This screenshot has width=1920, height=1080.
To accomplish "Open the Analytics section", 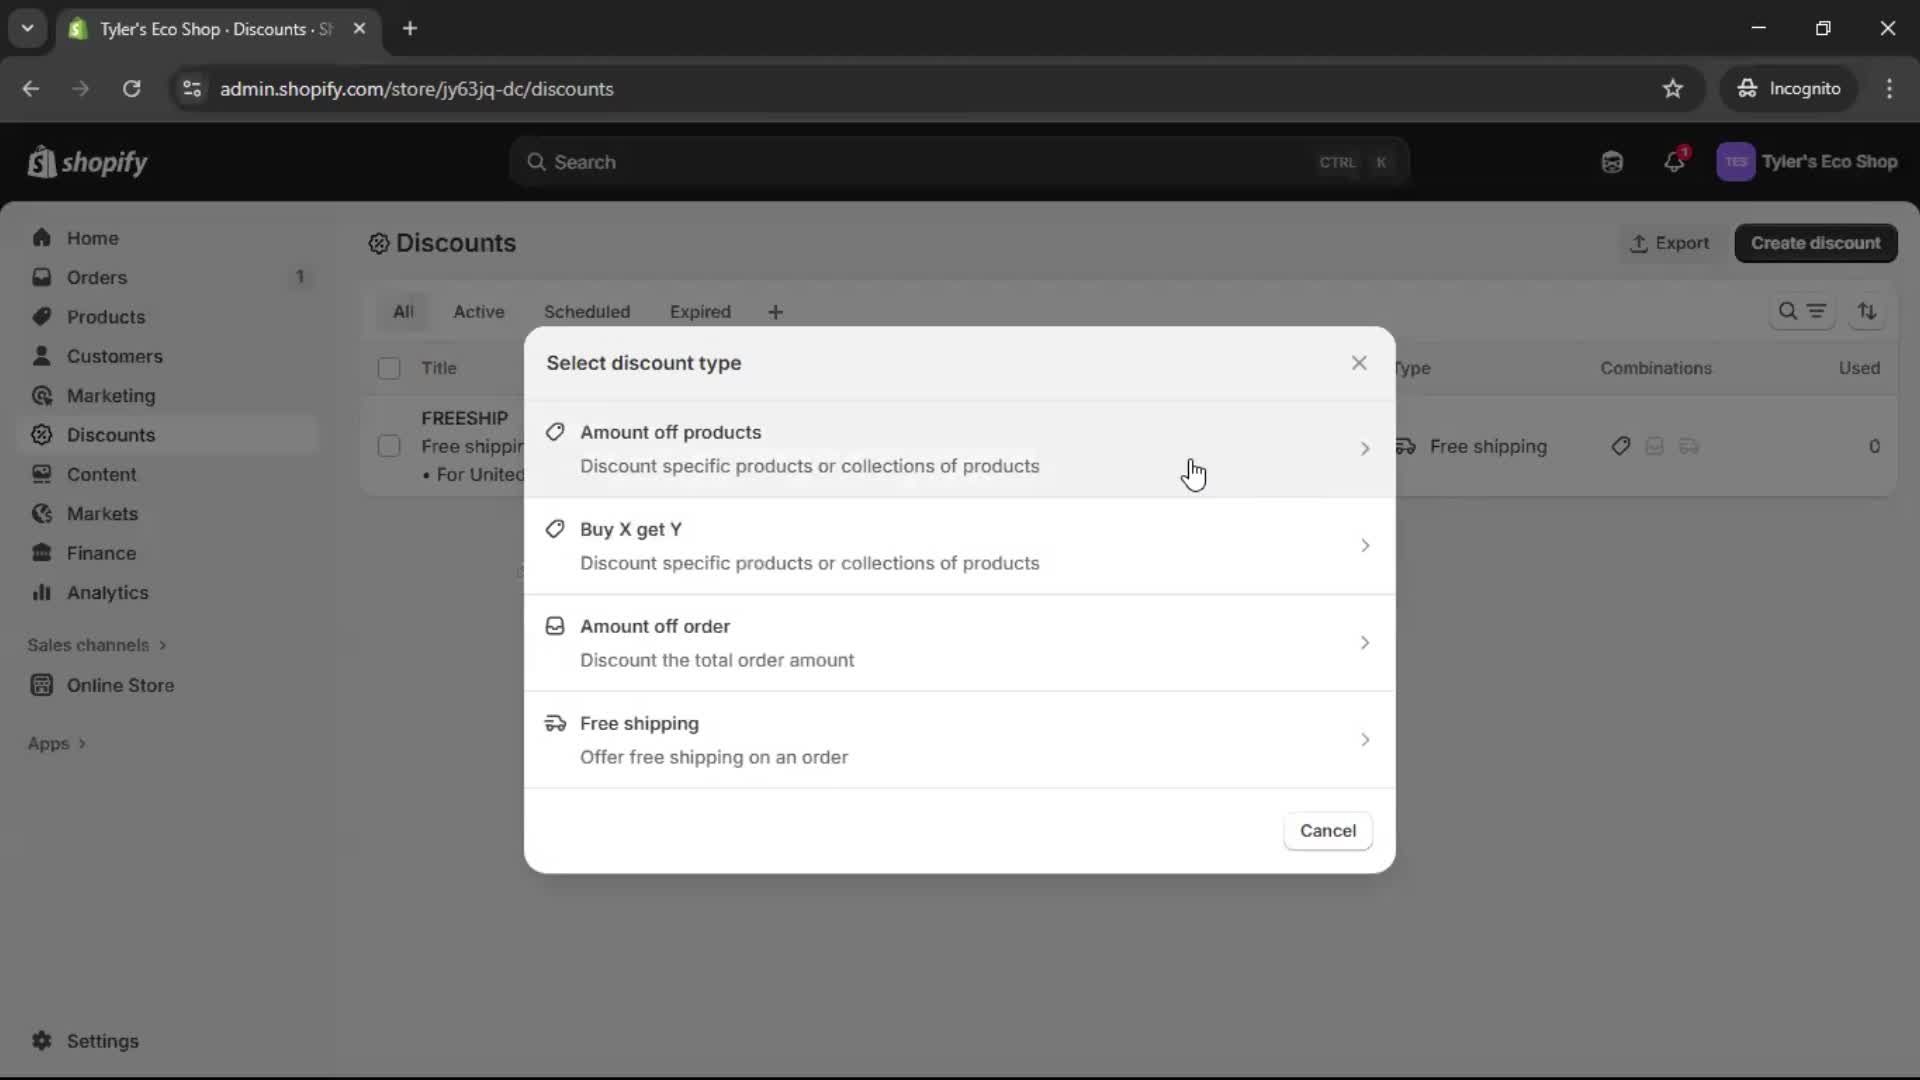I will tap(105, 592).
